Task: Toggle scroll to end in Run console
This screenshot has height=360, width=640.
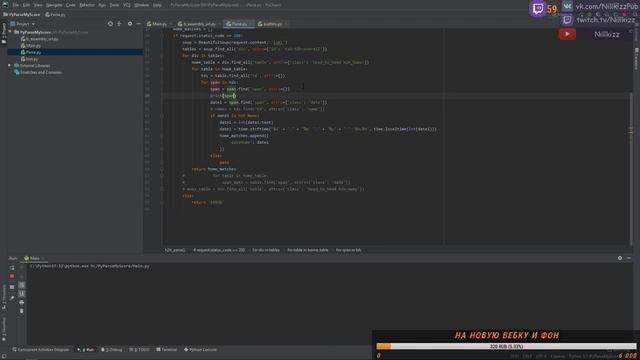Action: [x=22, y=294]
